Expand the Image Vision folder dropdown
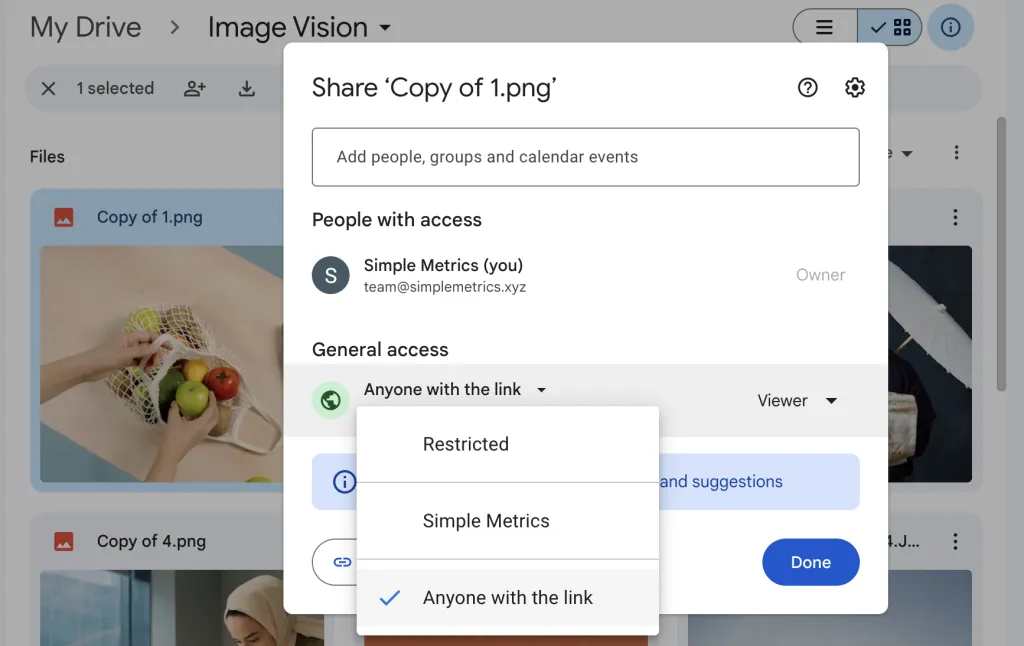 click(x=386, y=28)
